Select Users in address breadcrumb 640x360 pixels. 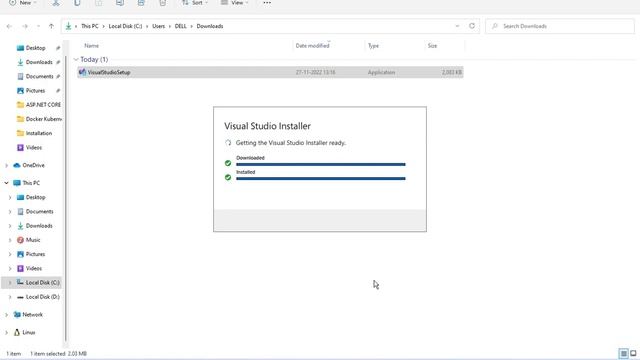159,26
